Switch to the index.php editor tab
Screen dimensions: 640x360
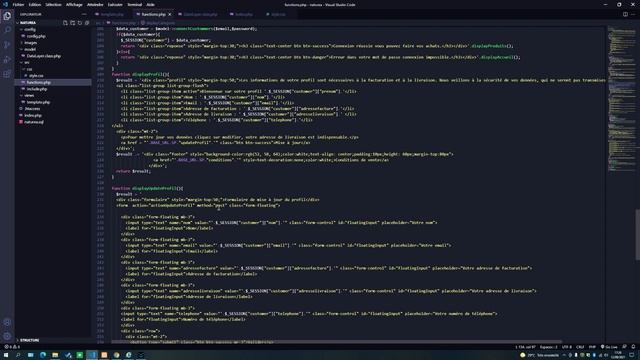click(x=244, y=14)
